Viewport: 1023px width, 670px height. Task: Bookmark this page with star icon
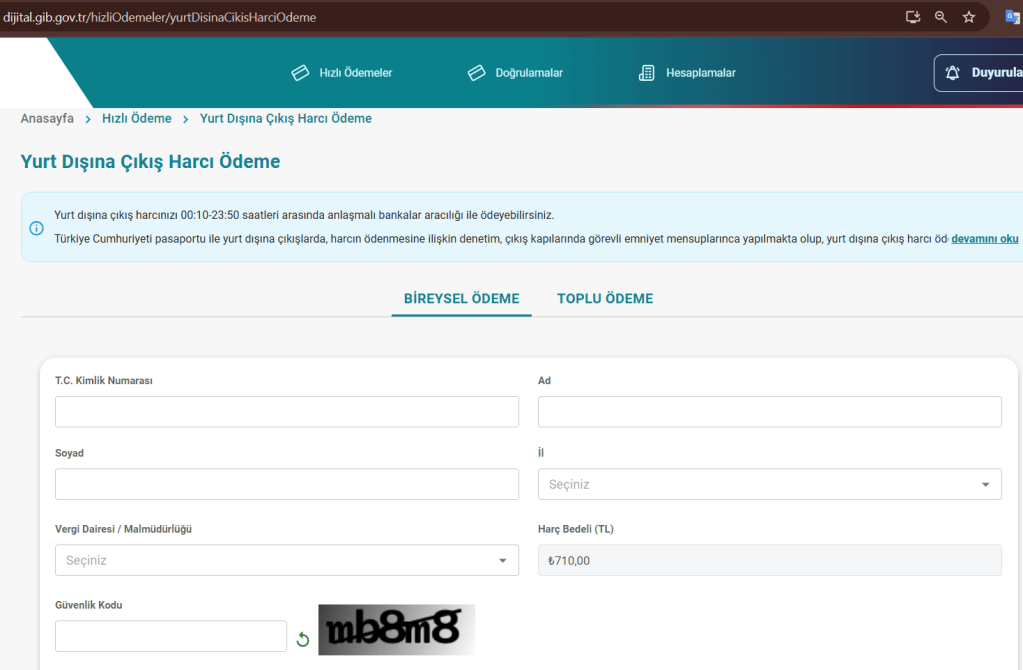tap(968, 17)
